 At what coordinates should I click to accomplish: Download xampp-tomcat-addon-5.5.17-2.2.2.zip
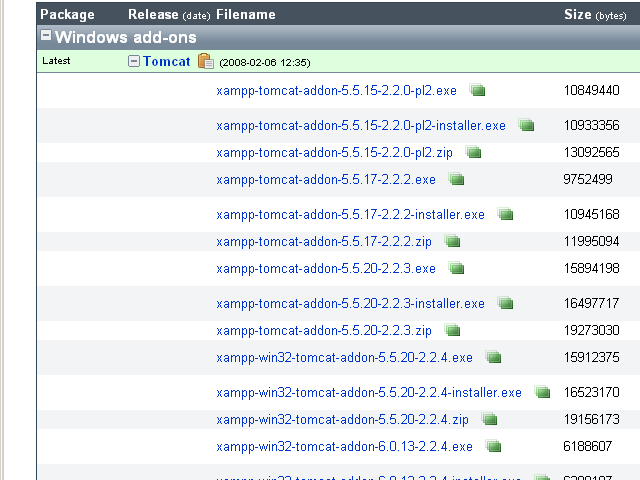click(324, 242)
